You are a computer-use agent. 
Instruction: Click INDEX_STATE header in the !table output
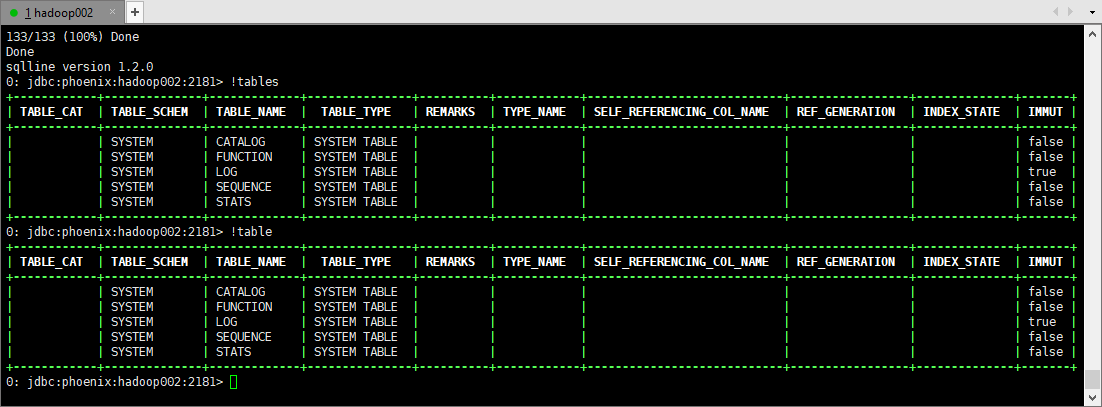961,262
